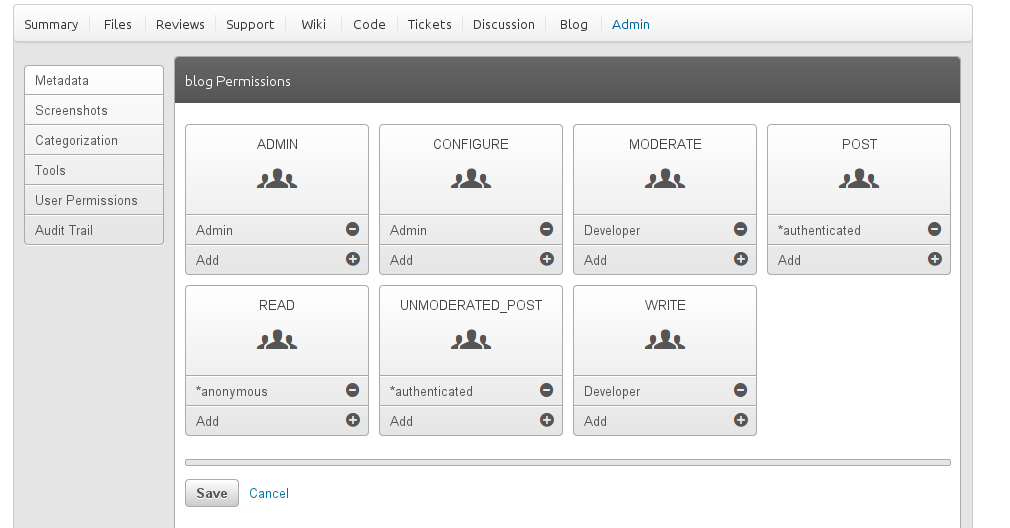
Task: Remove *authenticated from UNMODERATED_POST permission
Action: (547, 390)
